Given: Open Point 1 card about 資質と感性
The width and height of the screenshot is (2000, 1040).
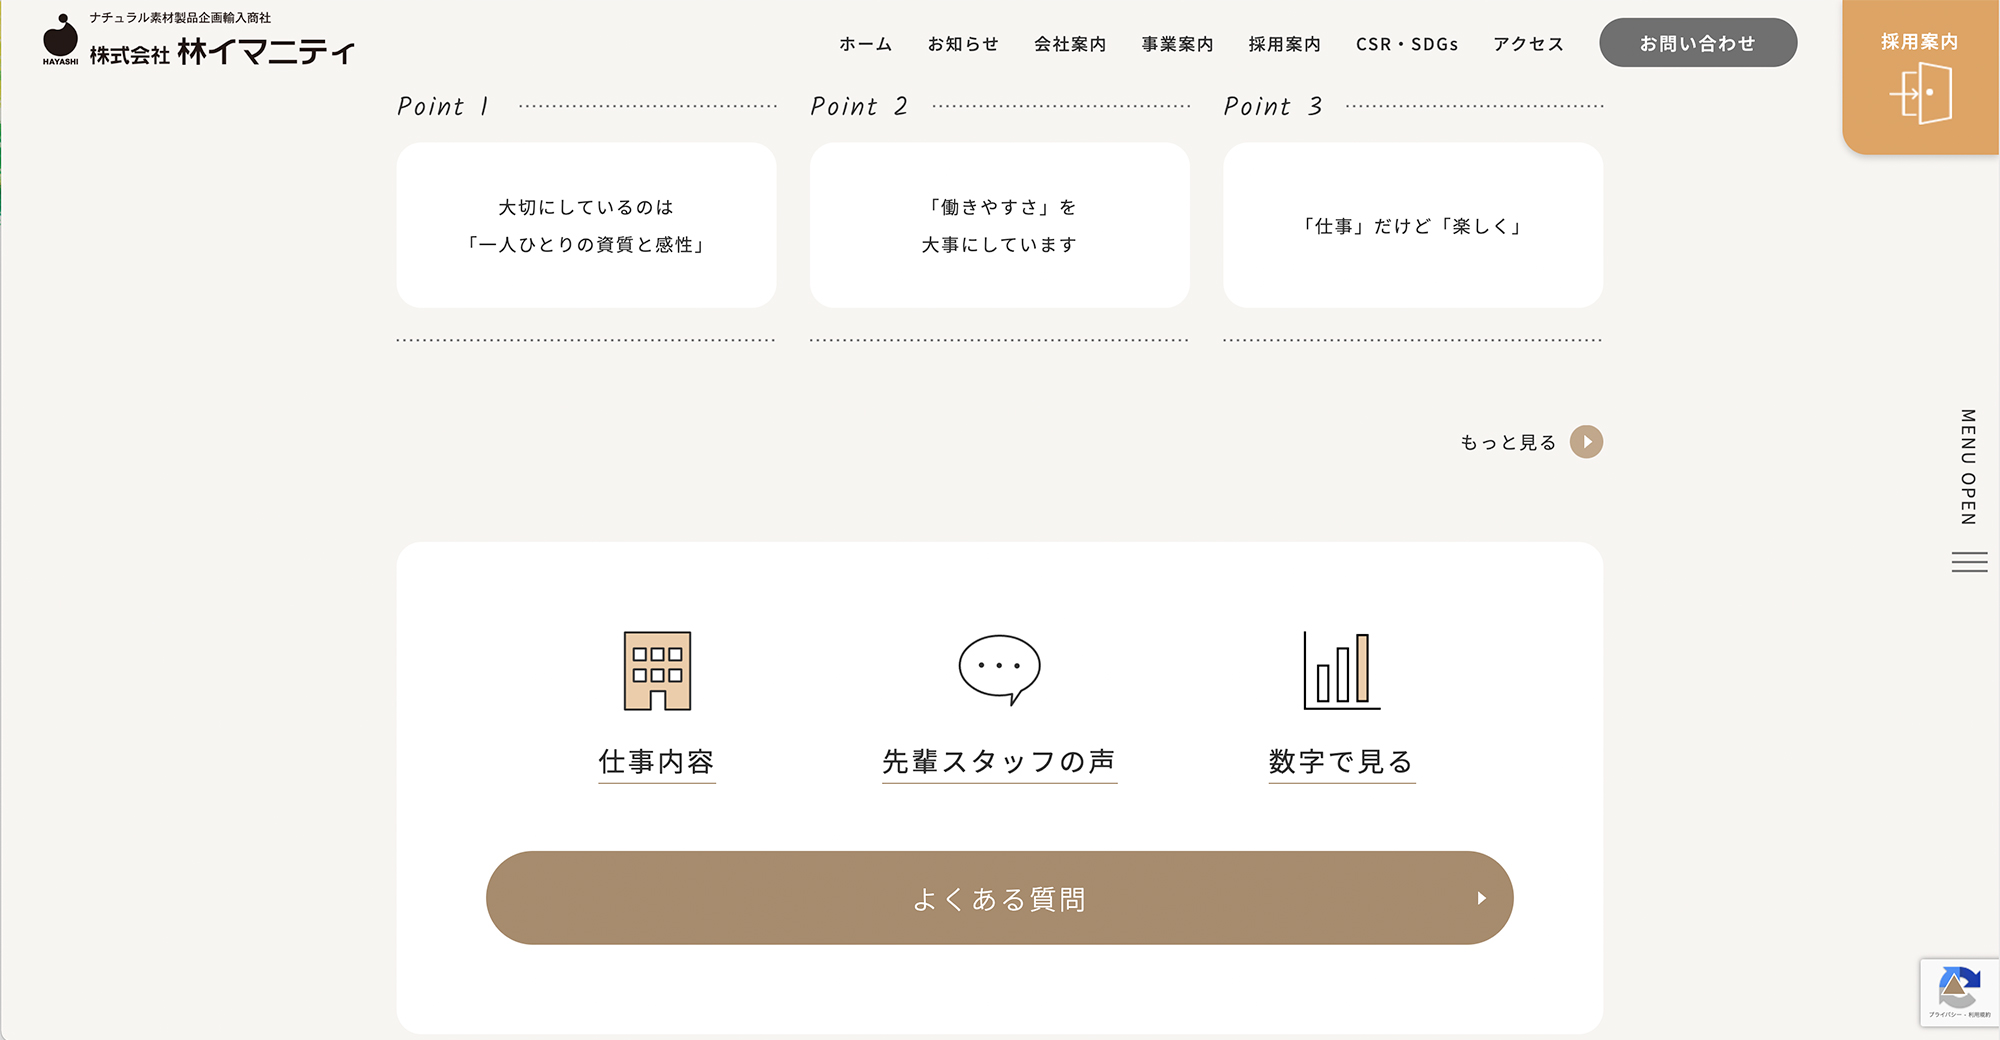Looking at the screenshot, I should [x=586, y=225].
